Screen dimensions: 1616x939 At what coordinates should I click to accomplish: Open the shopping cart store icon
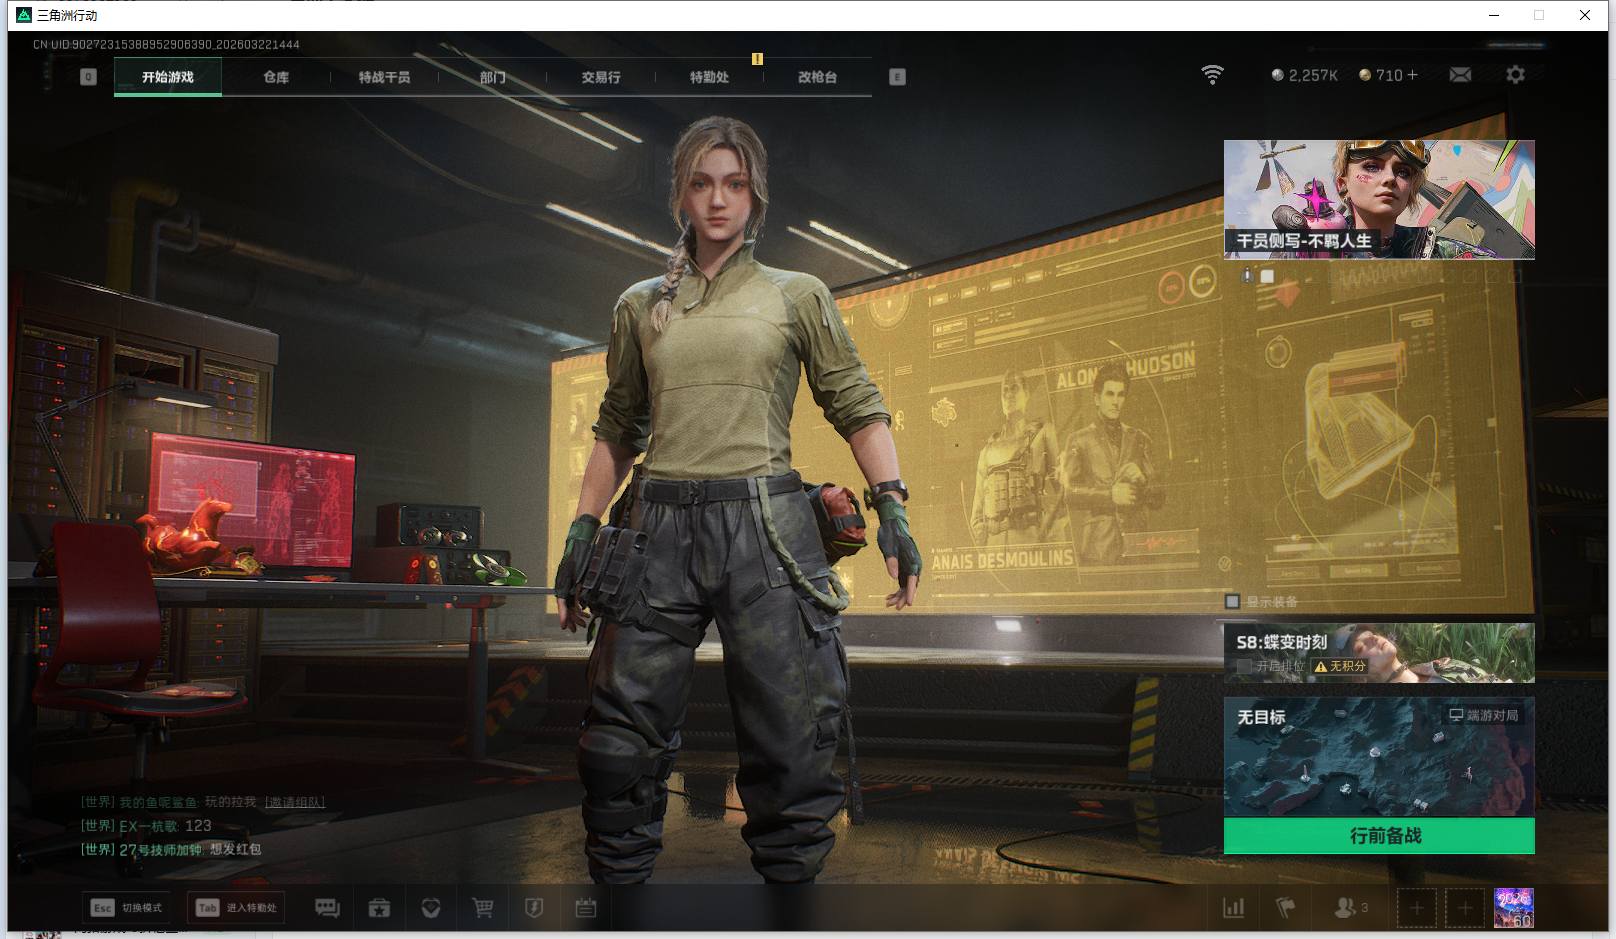click(483, 908)
